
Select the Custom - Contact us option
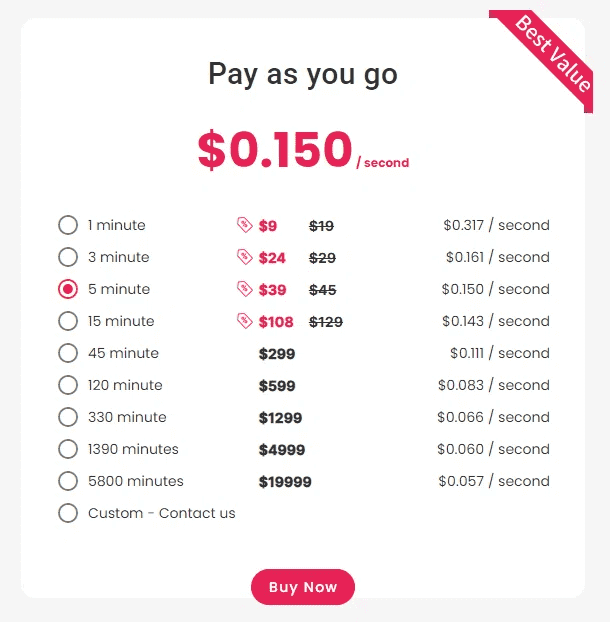pos(68,513)
